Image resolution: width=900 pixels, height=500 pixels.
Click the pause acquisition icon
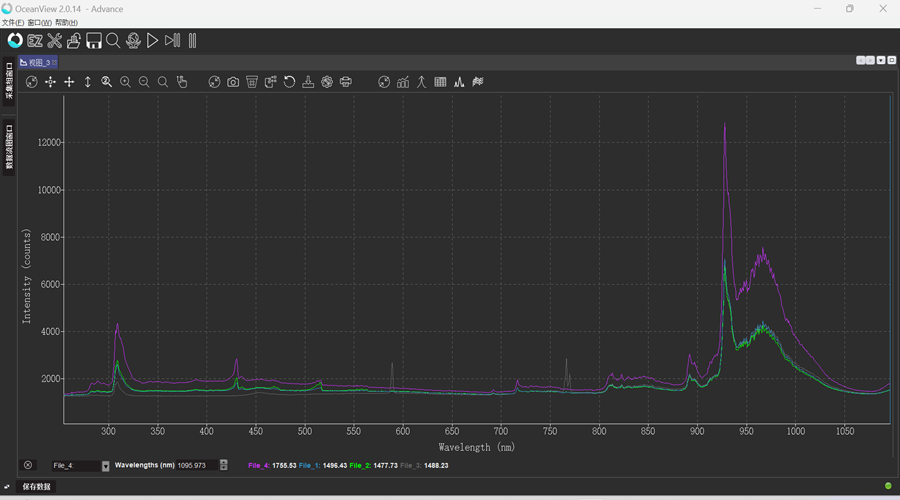192,41
